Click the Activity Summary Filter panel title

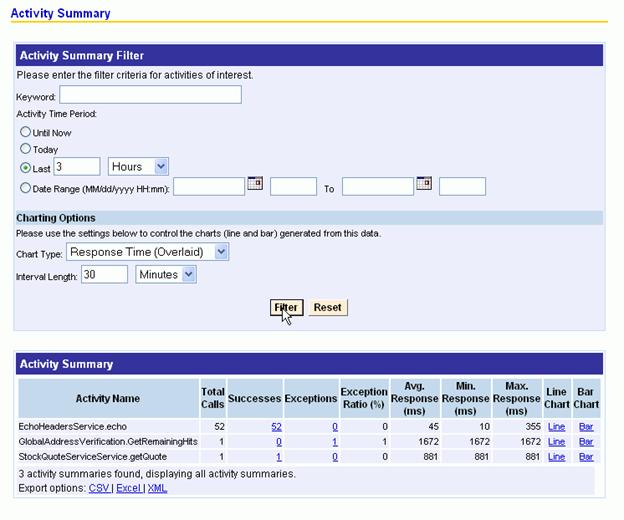click(x=82, y=56)
